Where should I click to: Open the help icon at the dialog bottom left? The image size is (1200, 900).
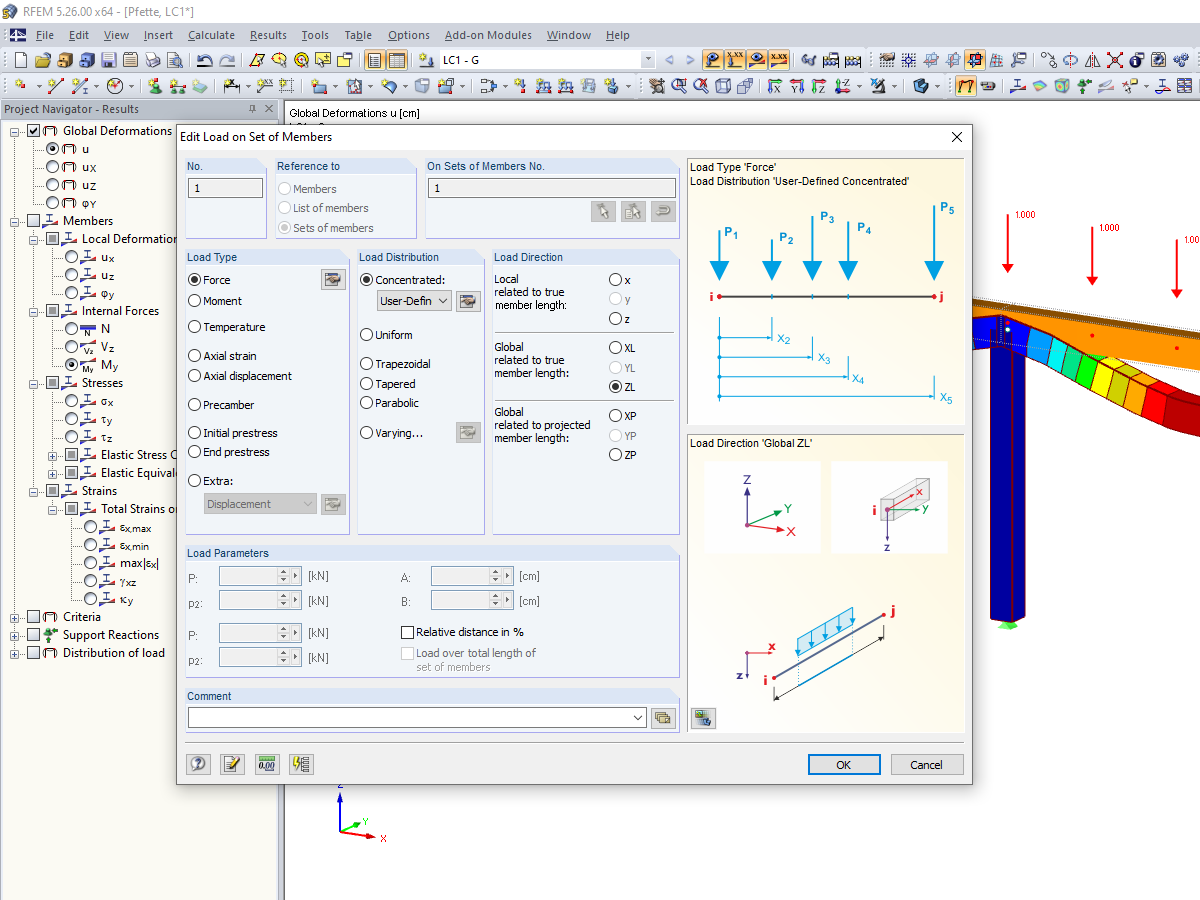tap(198, 763)
